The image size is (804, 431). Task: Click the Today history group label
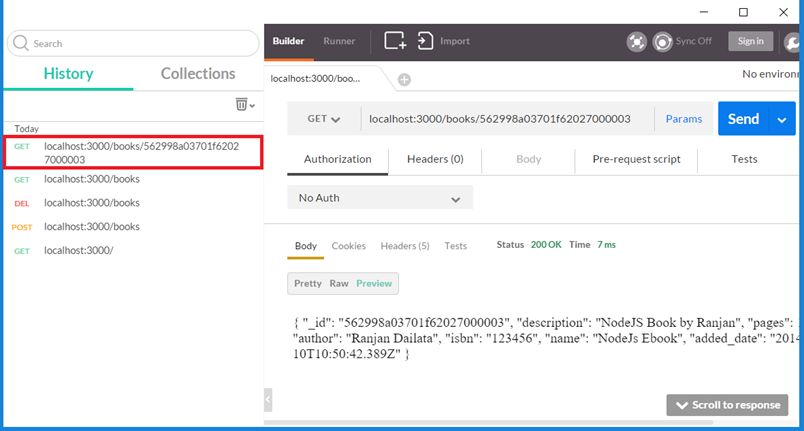point(27,129)
